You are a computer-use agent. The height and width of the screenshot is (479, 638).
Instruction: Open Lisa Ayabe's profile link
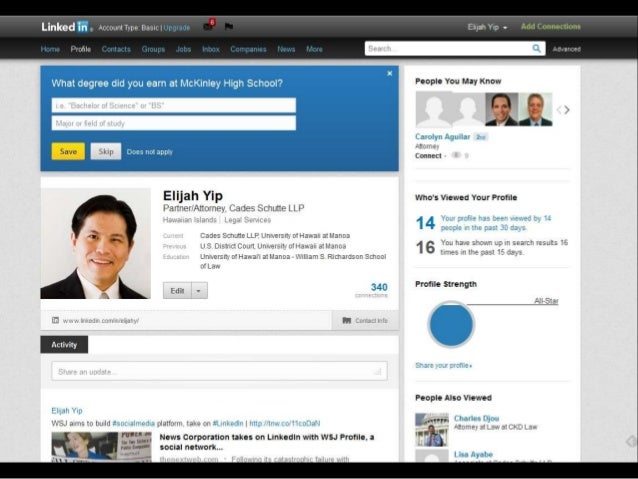(x=473, y=454)
